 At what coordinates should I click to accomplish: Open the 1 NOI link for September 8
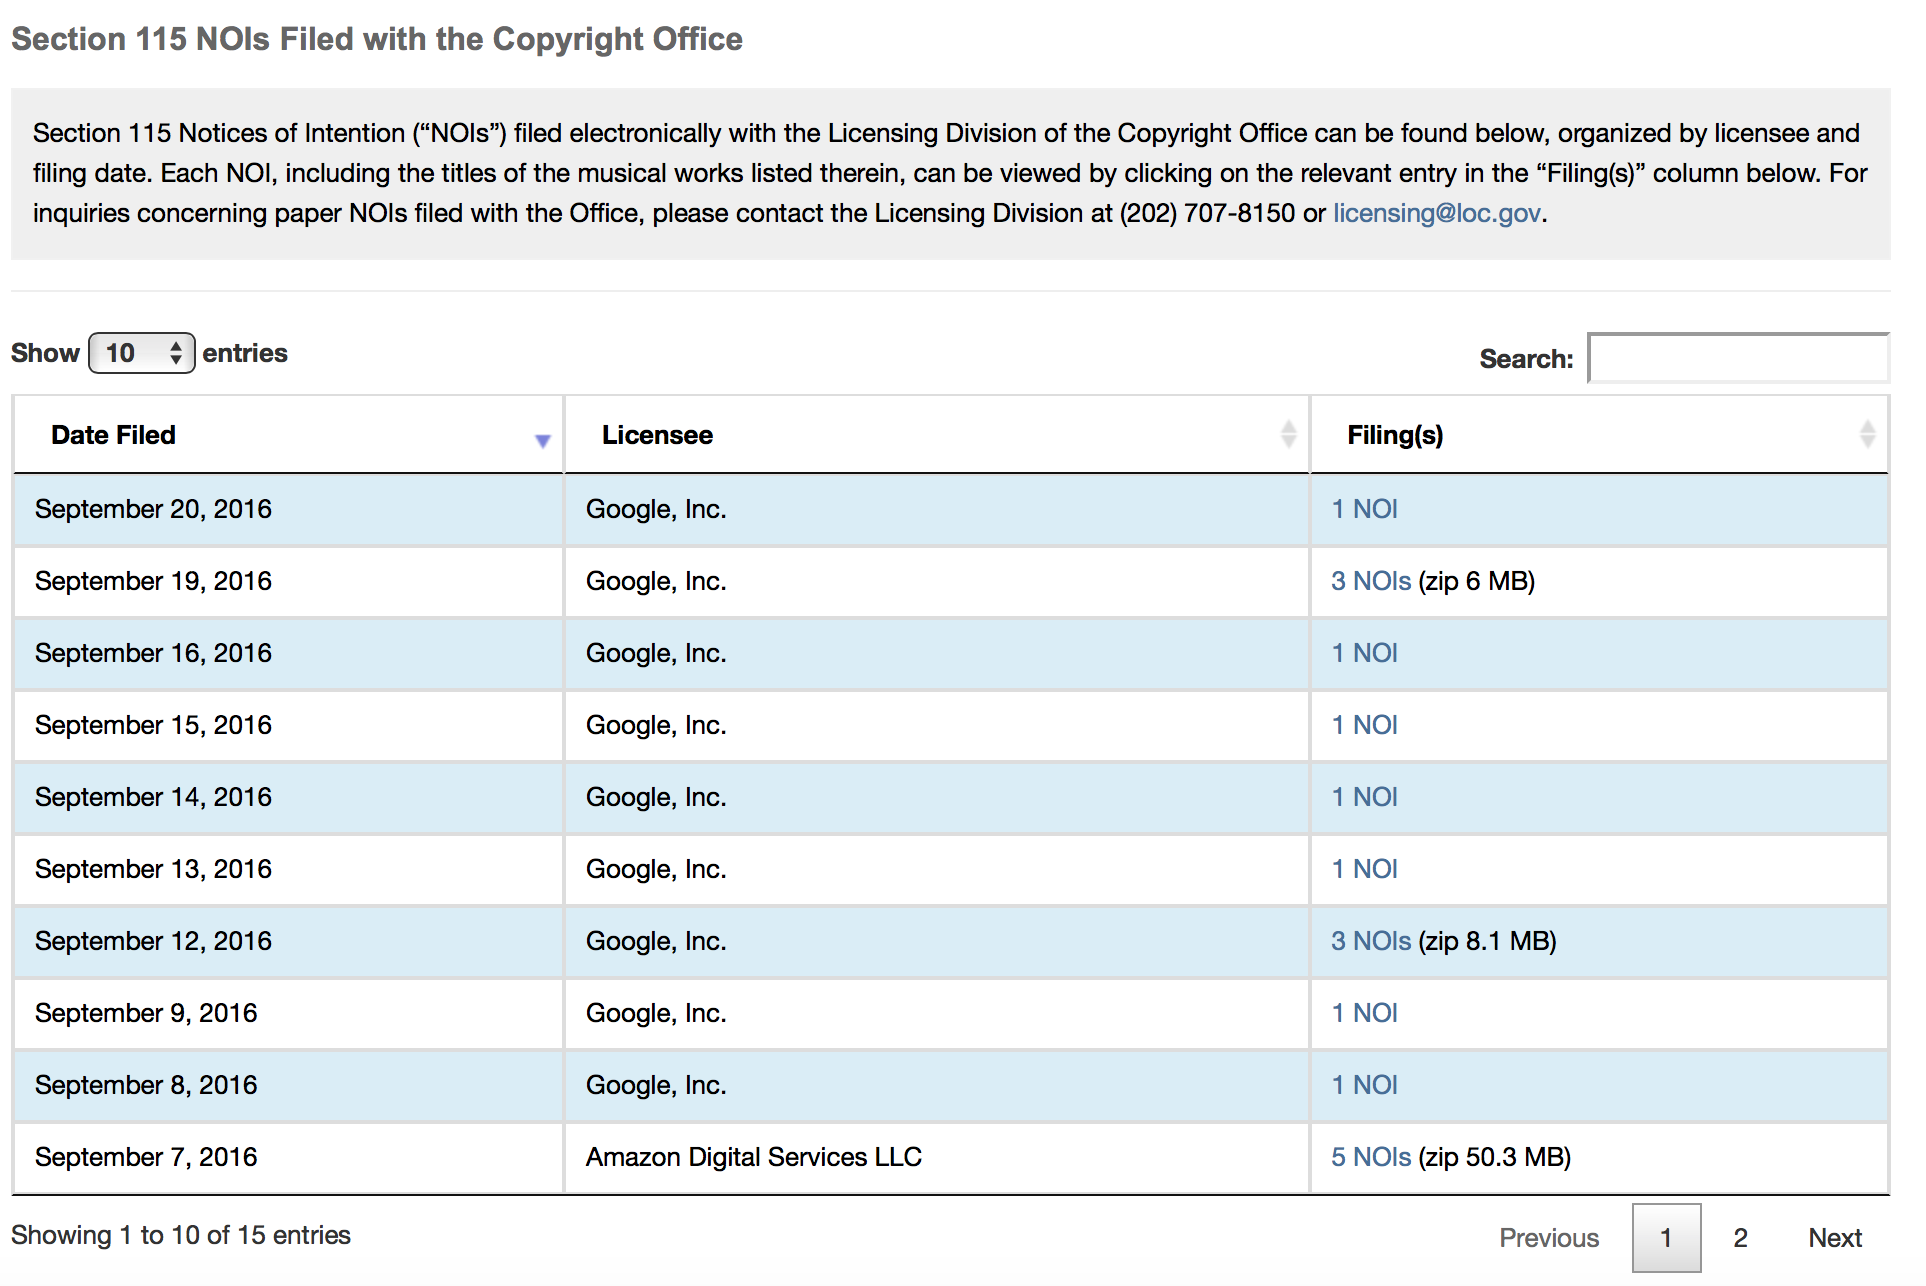pos(1364,1085)
